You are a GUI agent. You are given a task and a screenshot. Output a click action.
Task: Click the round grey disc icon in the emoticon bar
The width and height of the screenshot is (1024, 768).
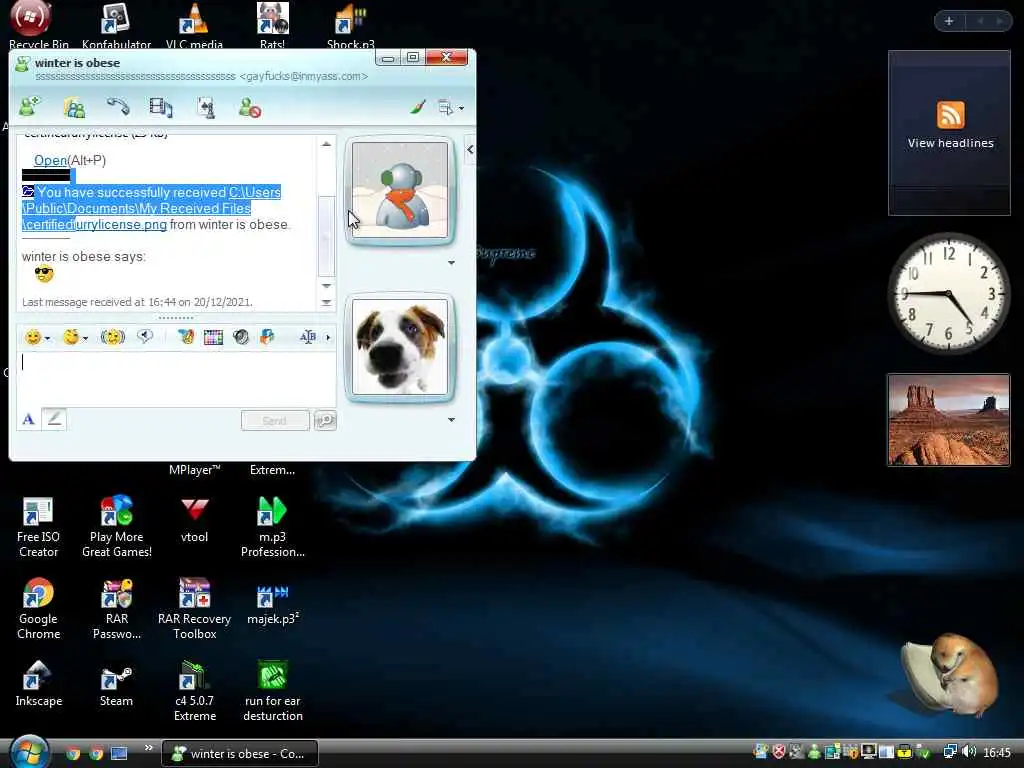(x=241, y=337)
